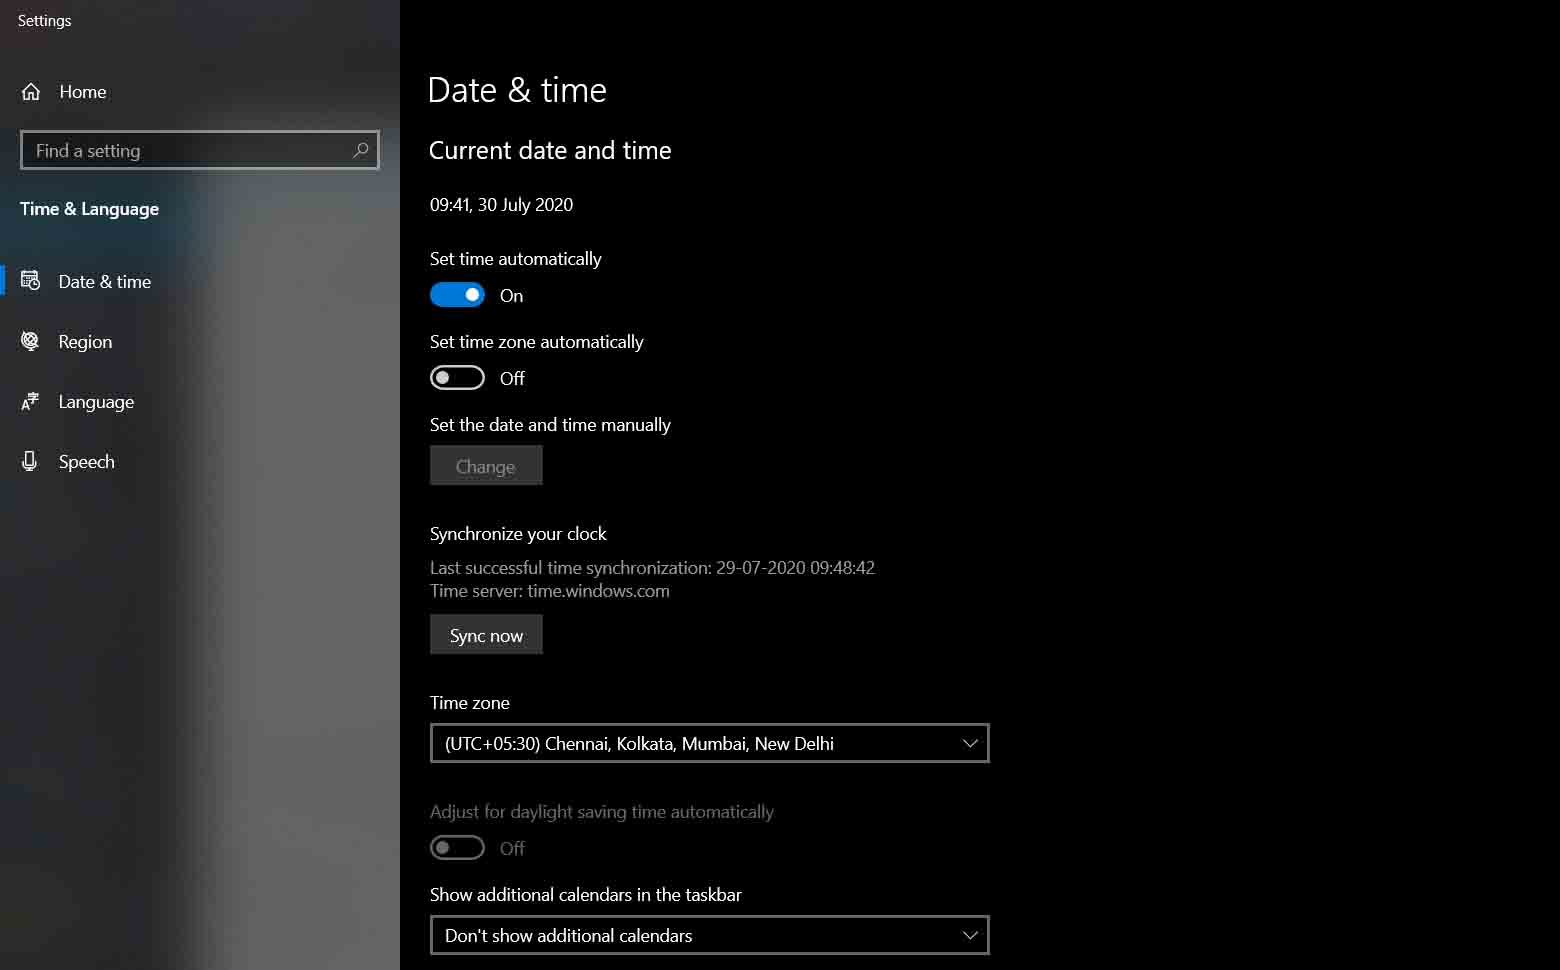The height and width of the screenshot is (970, 1560).
Task: Click the Home house icon
Action: coord(30,91)
